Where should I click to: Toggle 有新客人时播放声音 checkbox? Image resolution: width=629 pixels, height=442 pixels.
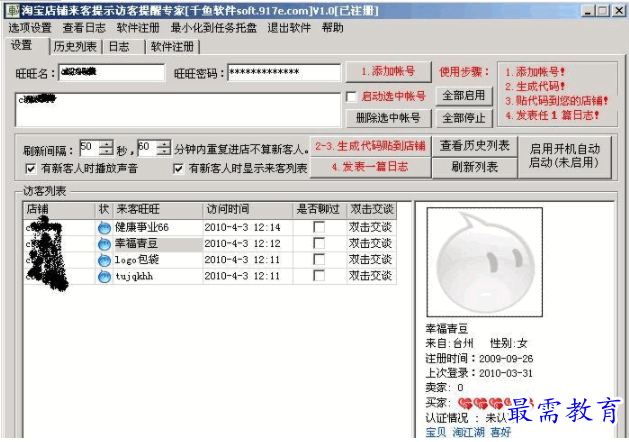click(x=30, y=168)
